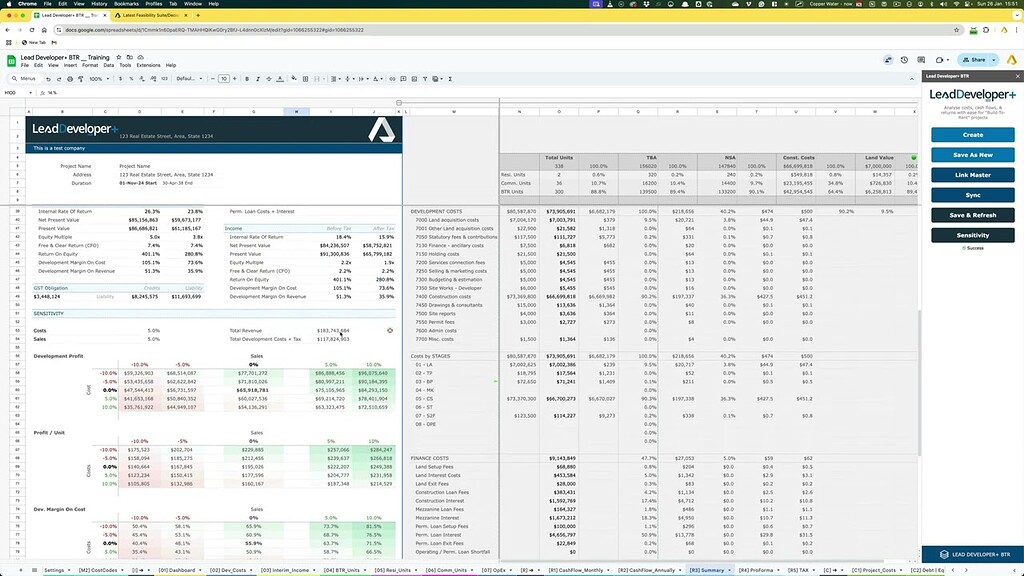Open the functions sigma menu
This screenshot has width=1024, height=576.
(x=450, y=79)
